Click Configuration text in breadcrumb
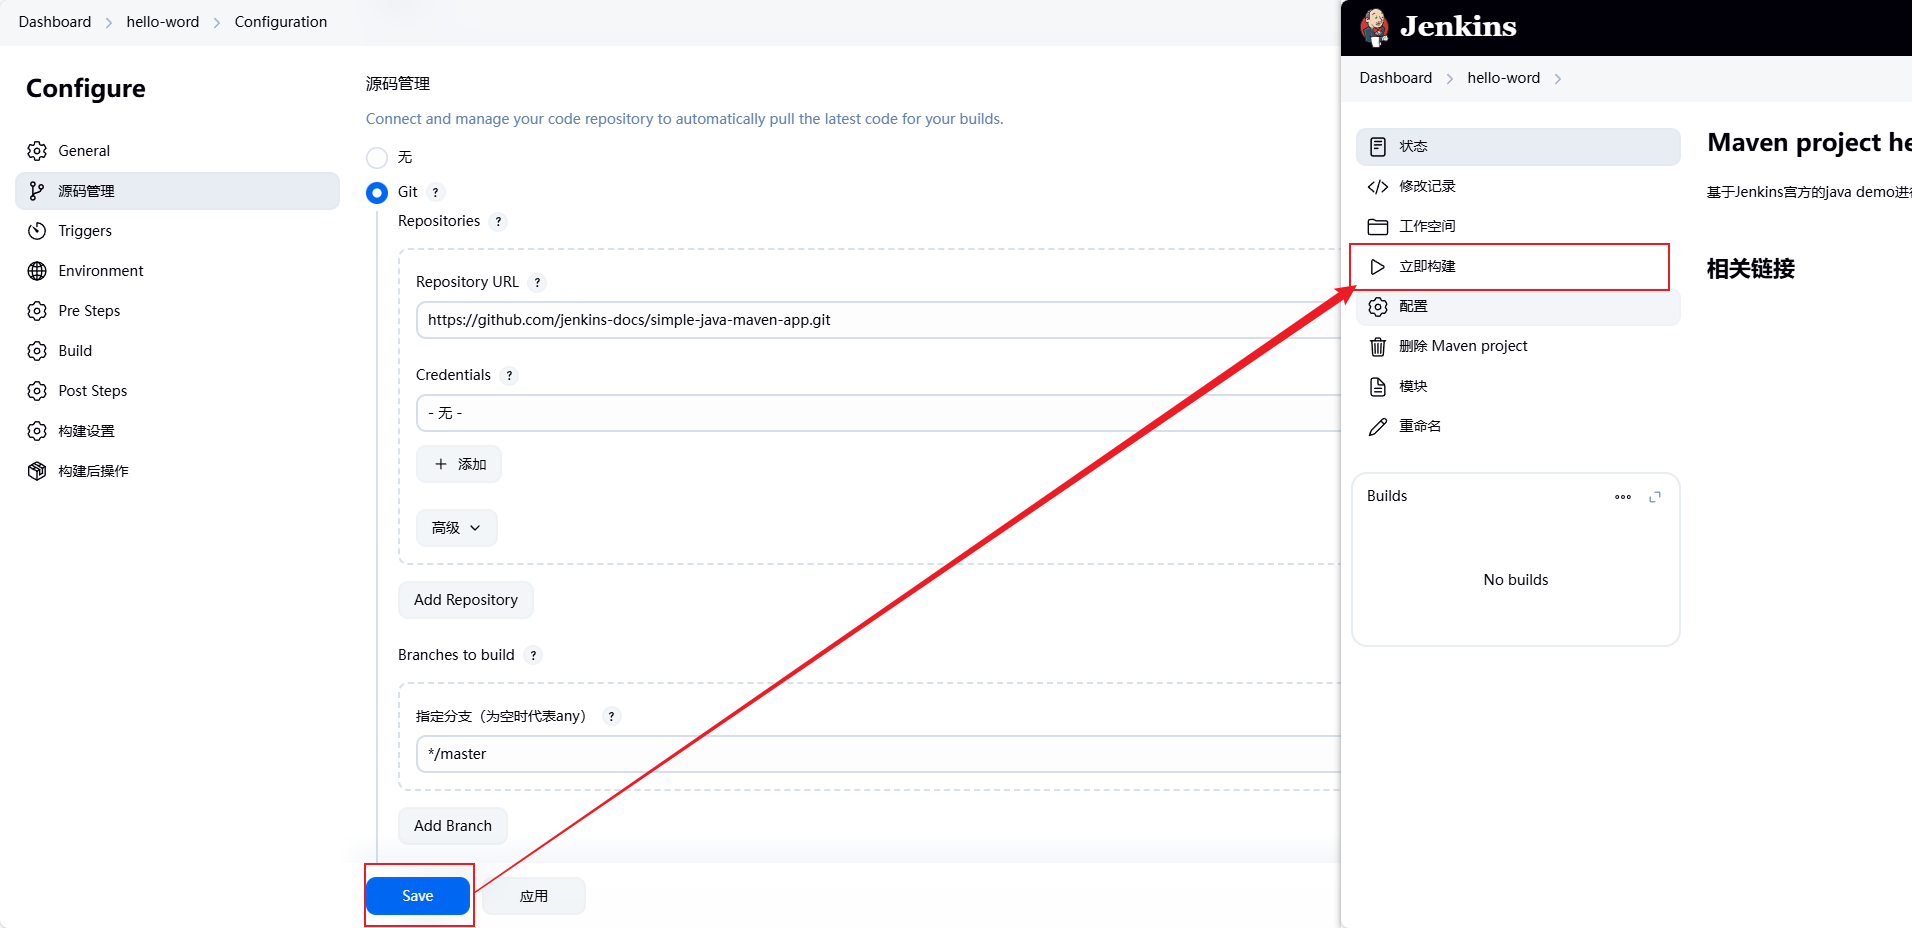 click(x=281, y=22)
